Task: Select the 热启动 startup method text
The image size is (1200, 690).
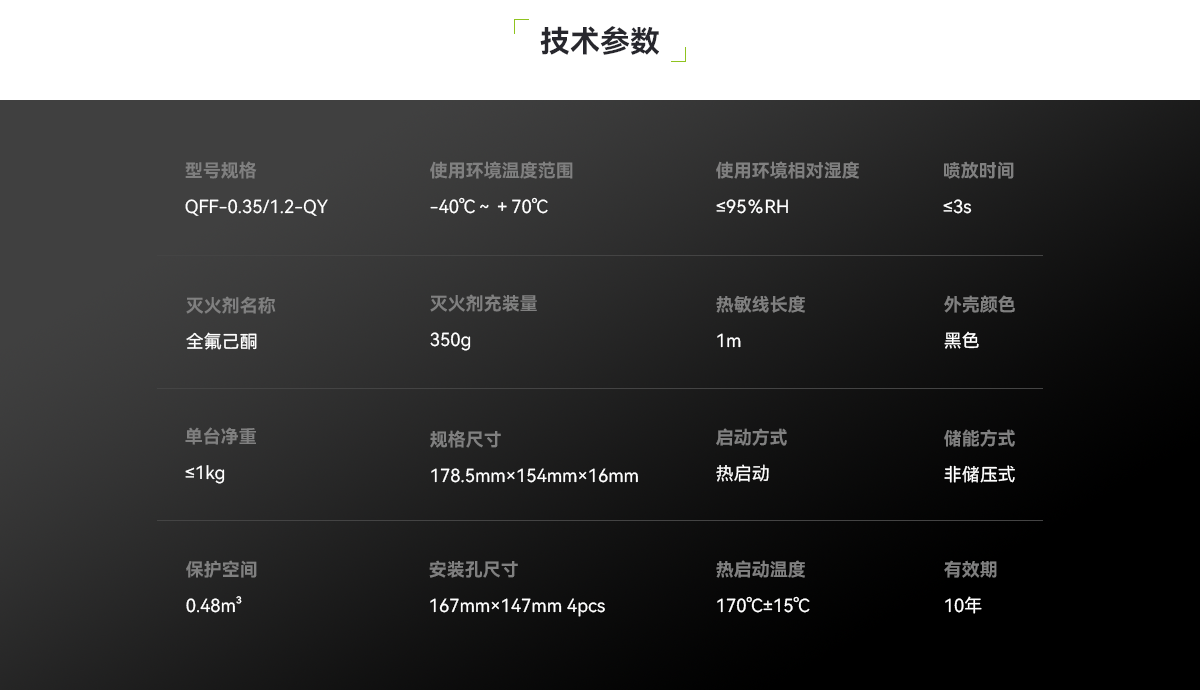Action: 742,474
